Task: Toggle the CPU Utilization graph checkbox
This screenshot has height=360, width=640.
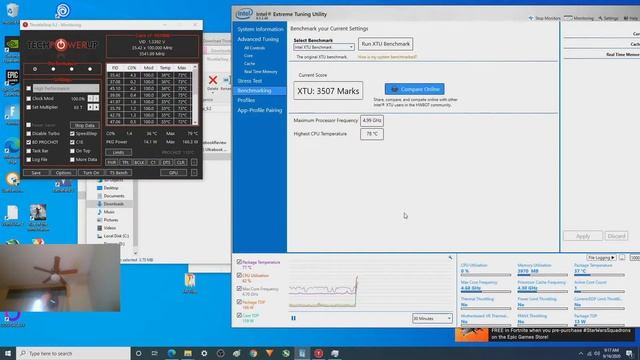Action: pyautogui.click(x=239, y=276)
